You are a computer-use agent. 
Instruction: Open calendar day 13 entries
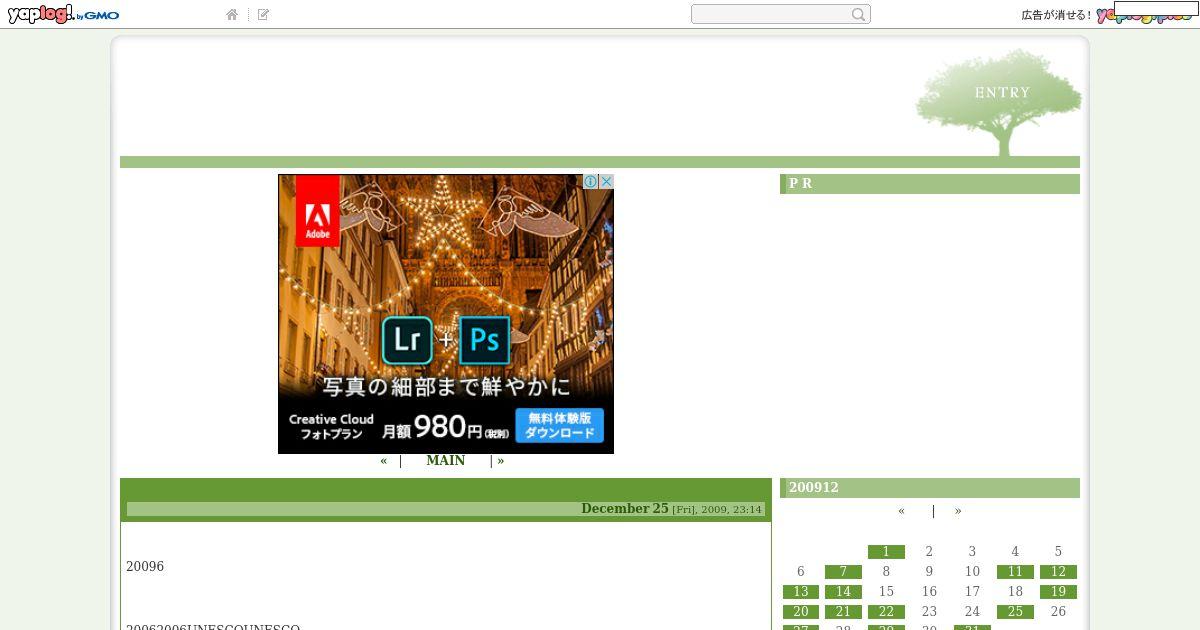click(x=800, y=592)
